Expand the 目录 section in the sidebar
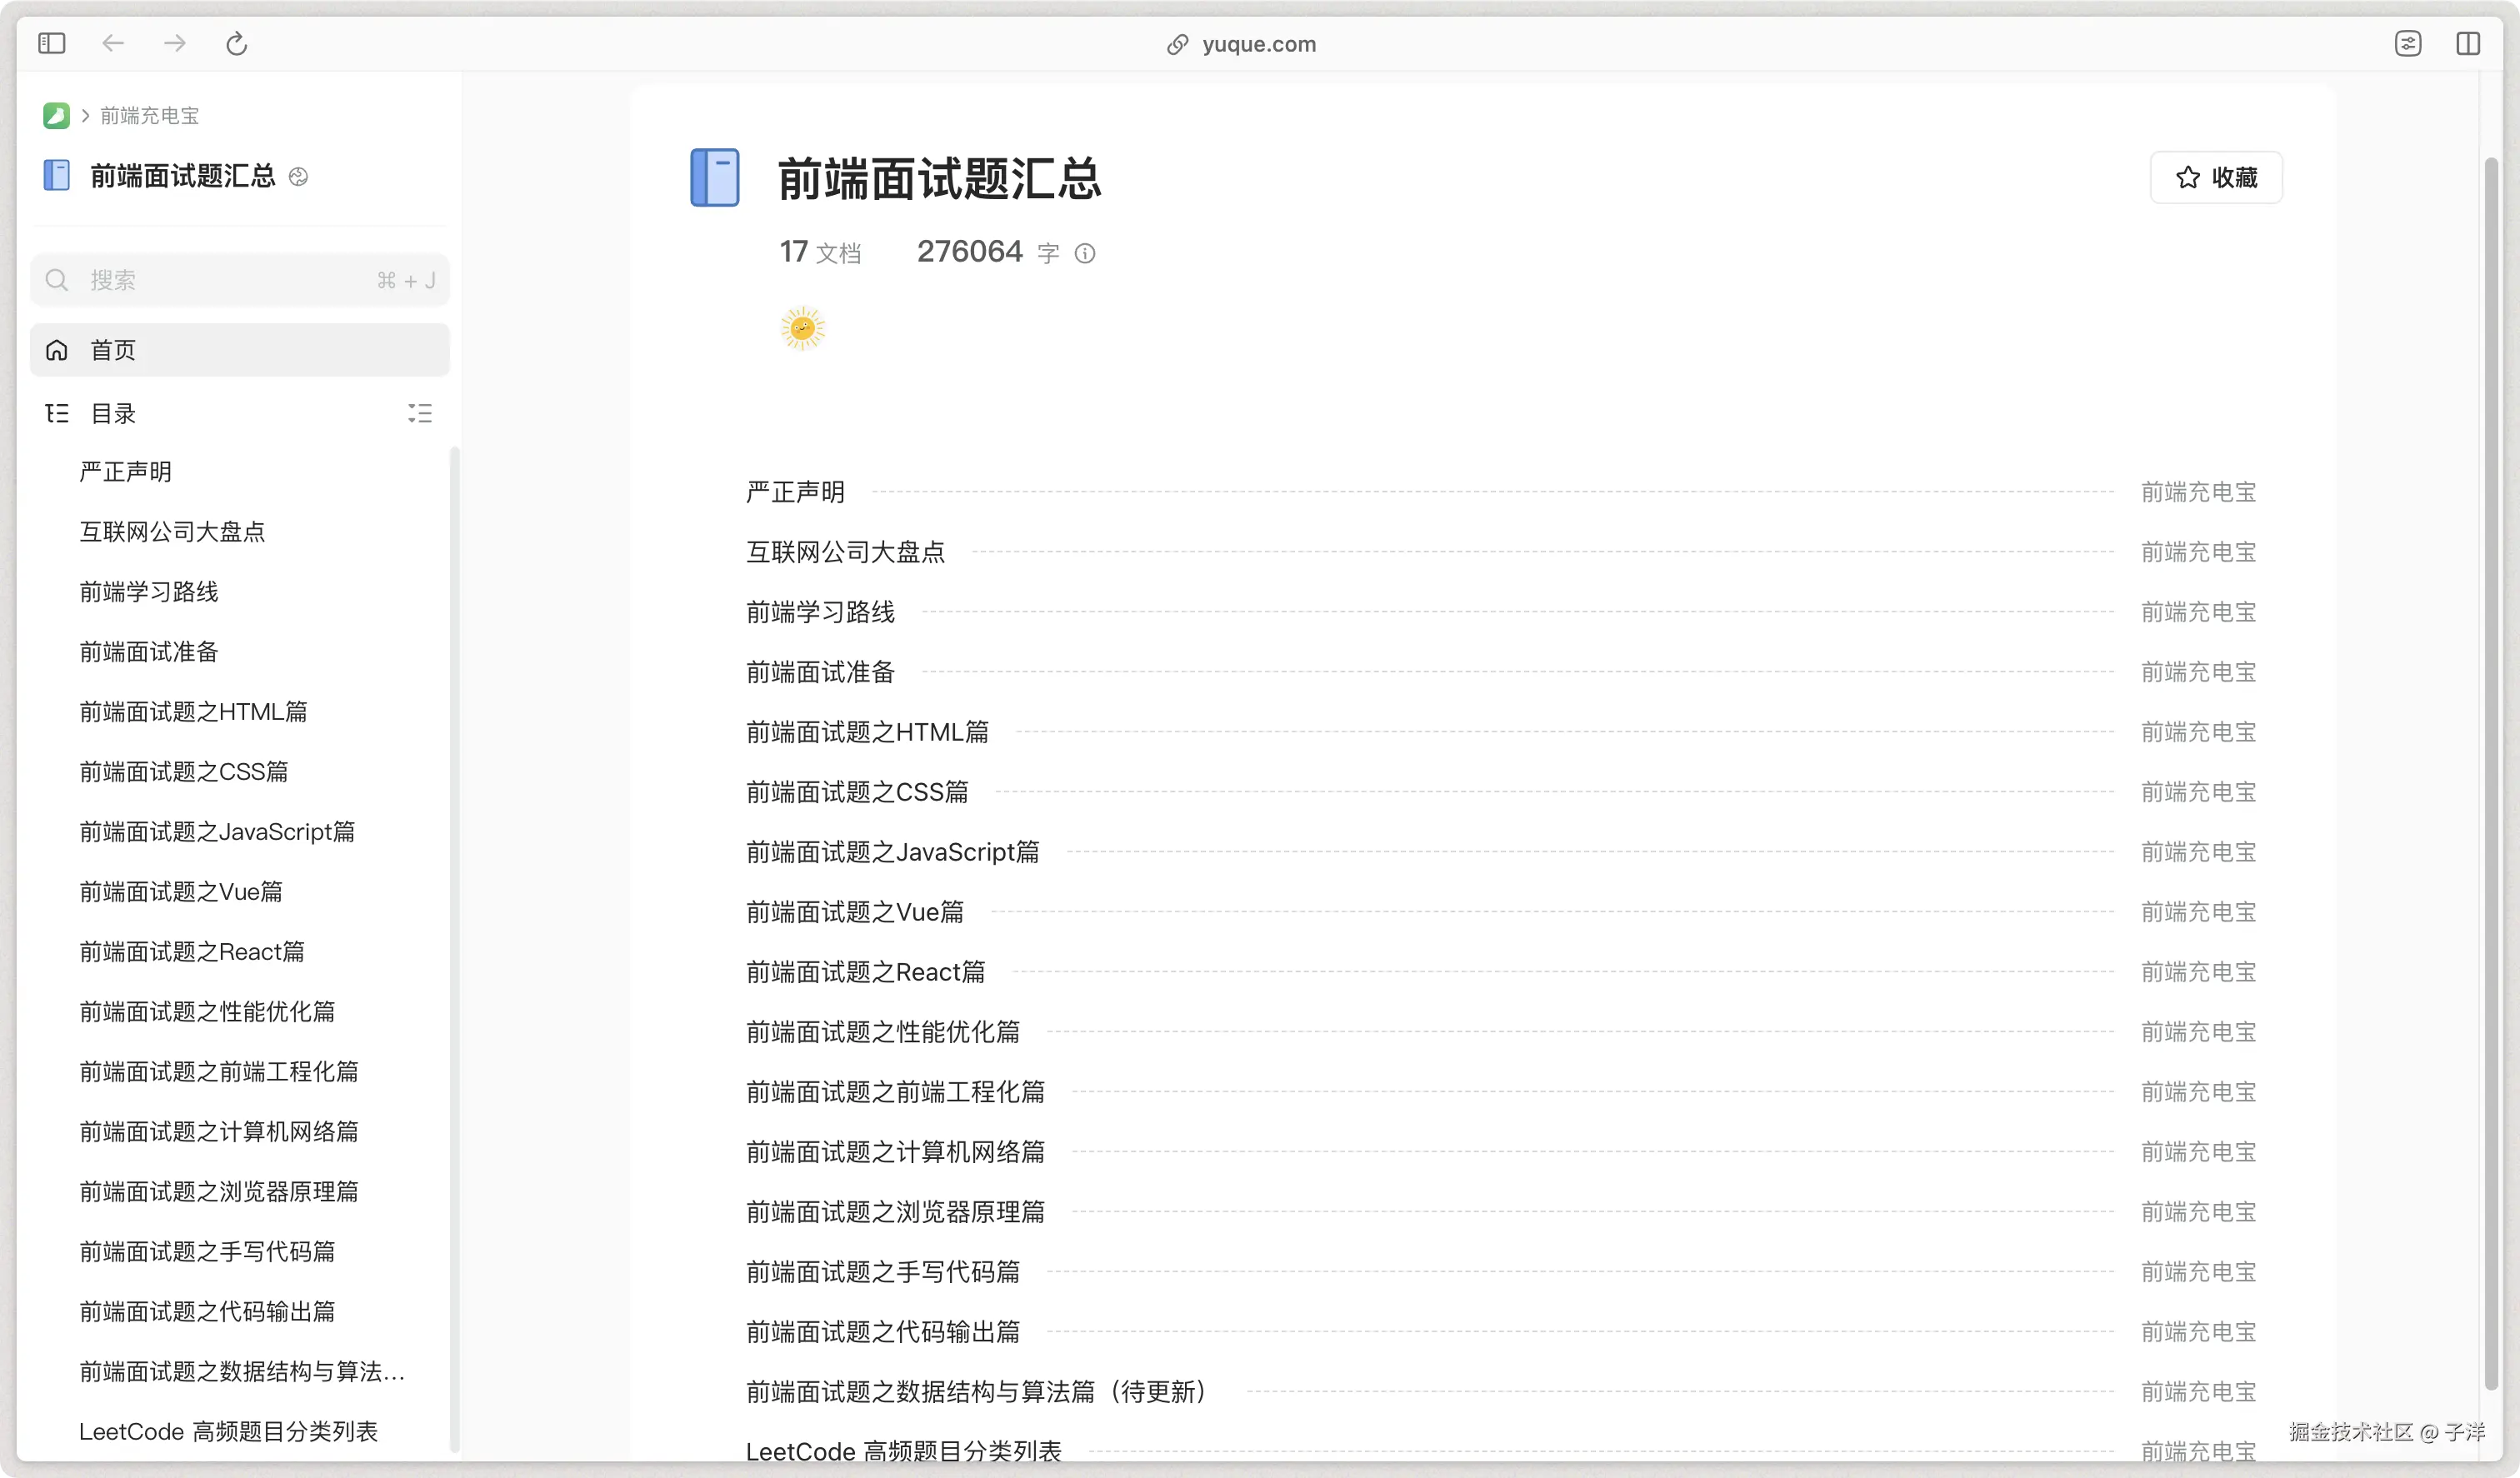The width and height of the screenshot is (2520, 1478). click(x=113, y=413)
